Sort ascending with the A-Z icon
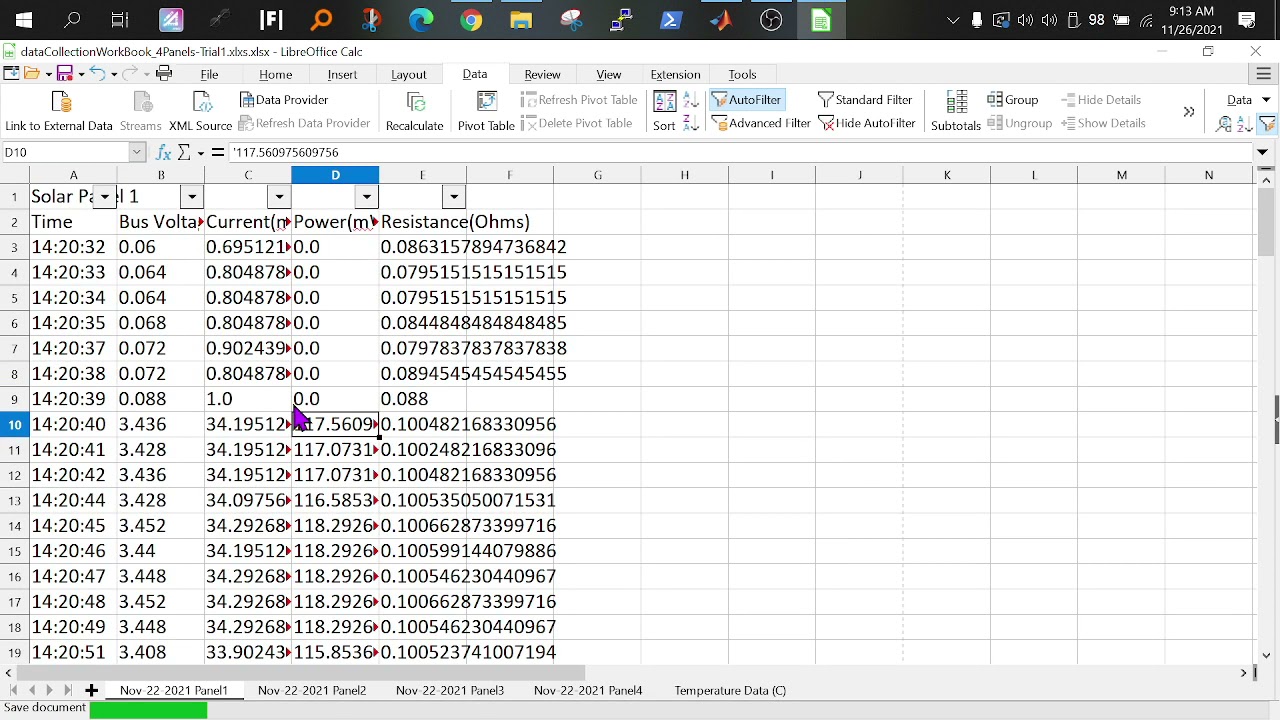 pos(690,101)
